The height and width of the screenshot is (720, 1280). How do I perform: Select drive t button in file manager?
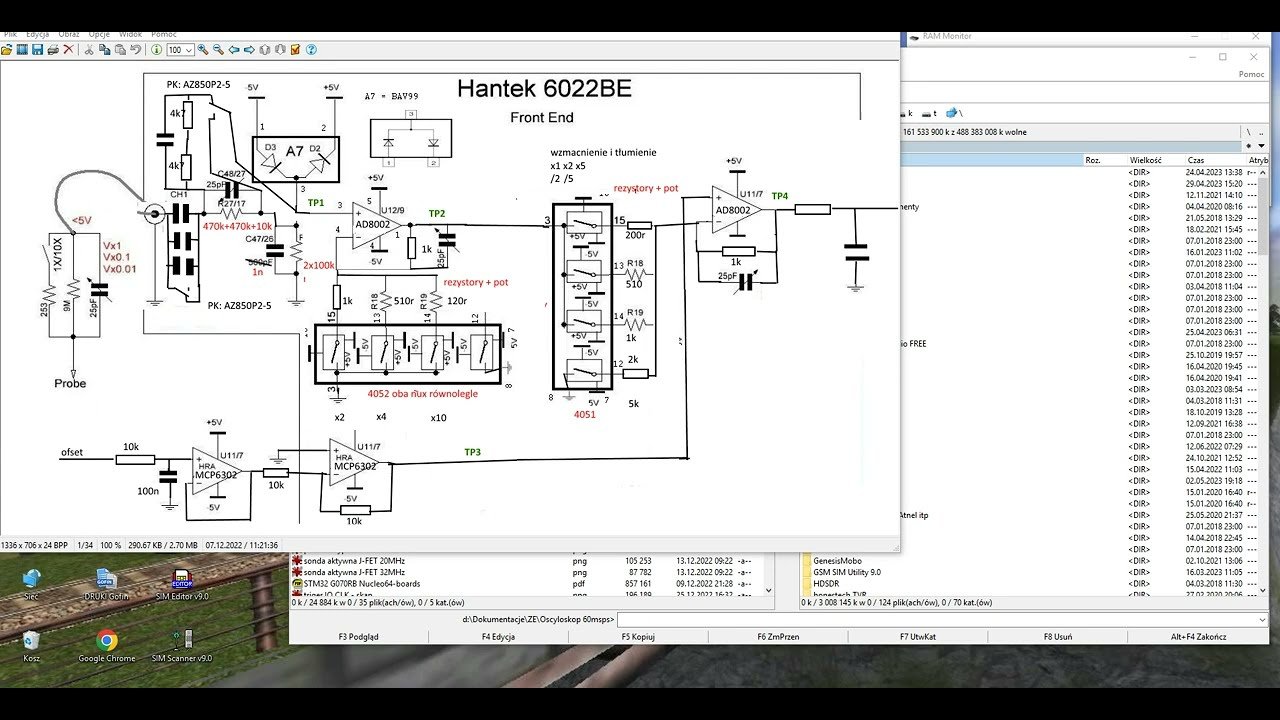930,113
